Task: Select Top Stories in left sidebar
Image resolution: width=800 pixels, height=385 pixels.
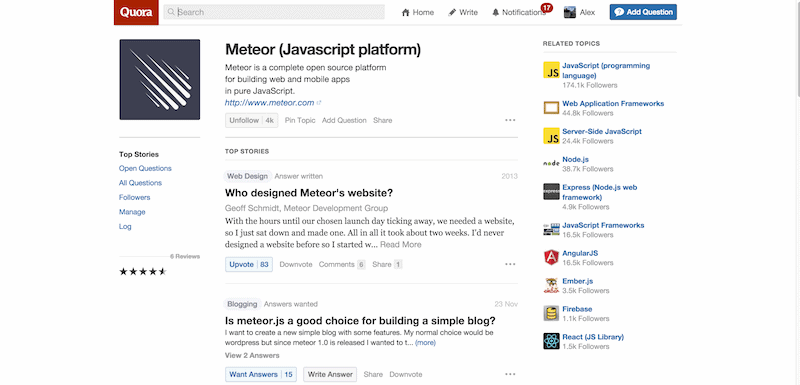Action: coord(139,154)
